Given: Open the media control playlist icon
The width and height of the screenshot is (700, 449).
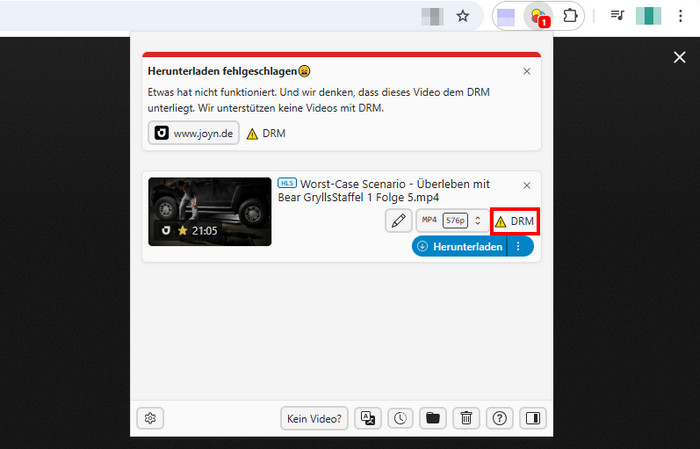Looking at the screenshot, I should click(x=617, y=16).
